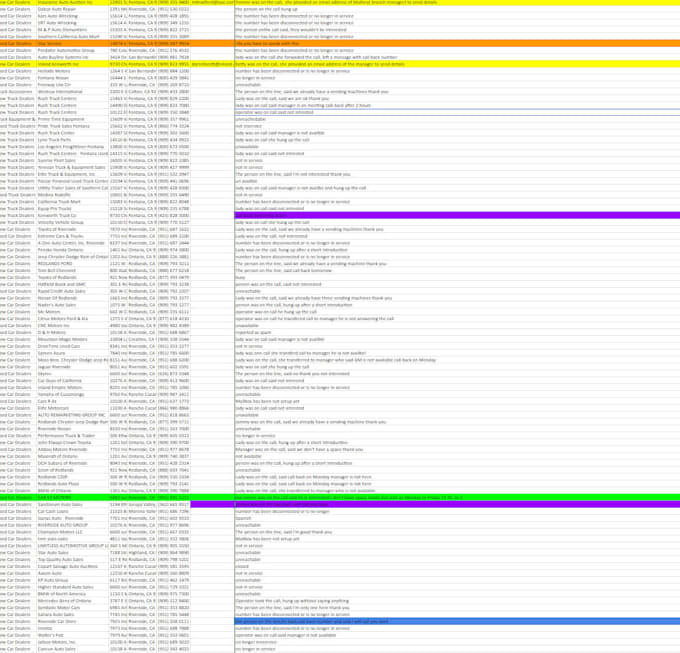680x653 pixels.
Task: Select the Predator Automotive Group cell
Action: pyautogui.click(x=72, y=50)
